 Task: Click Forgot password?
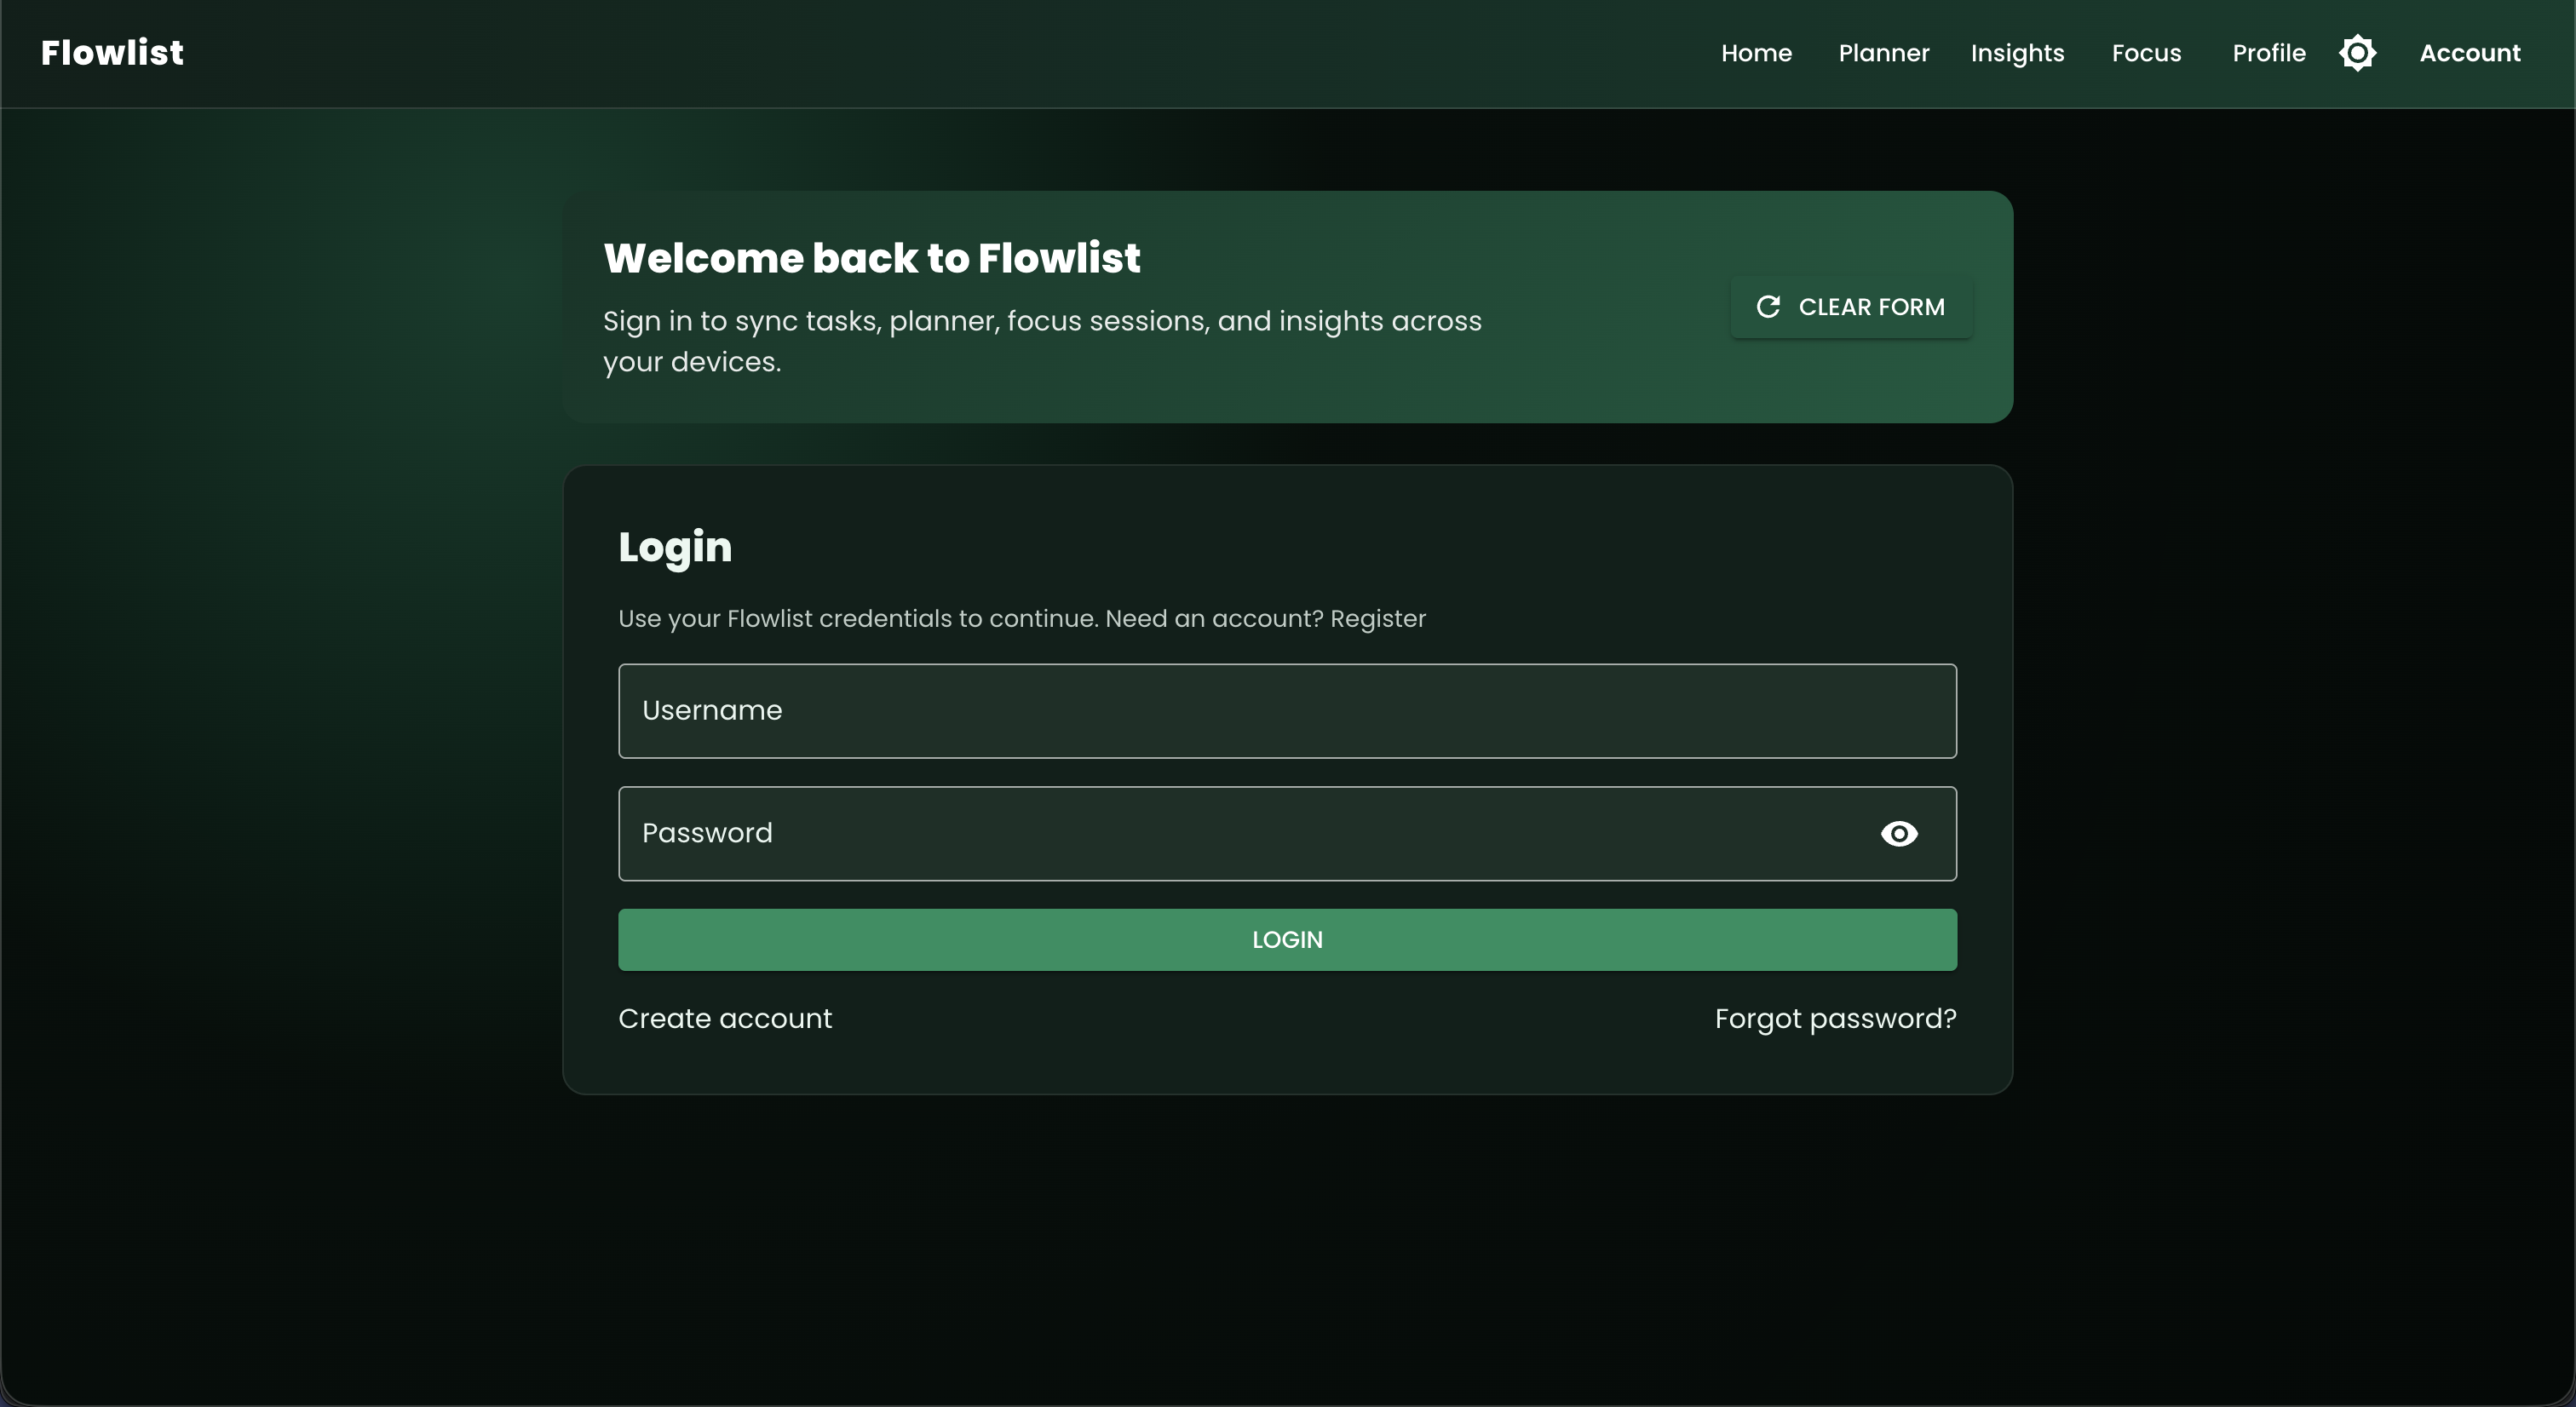[x=1835, y=1018]
